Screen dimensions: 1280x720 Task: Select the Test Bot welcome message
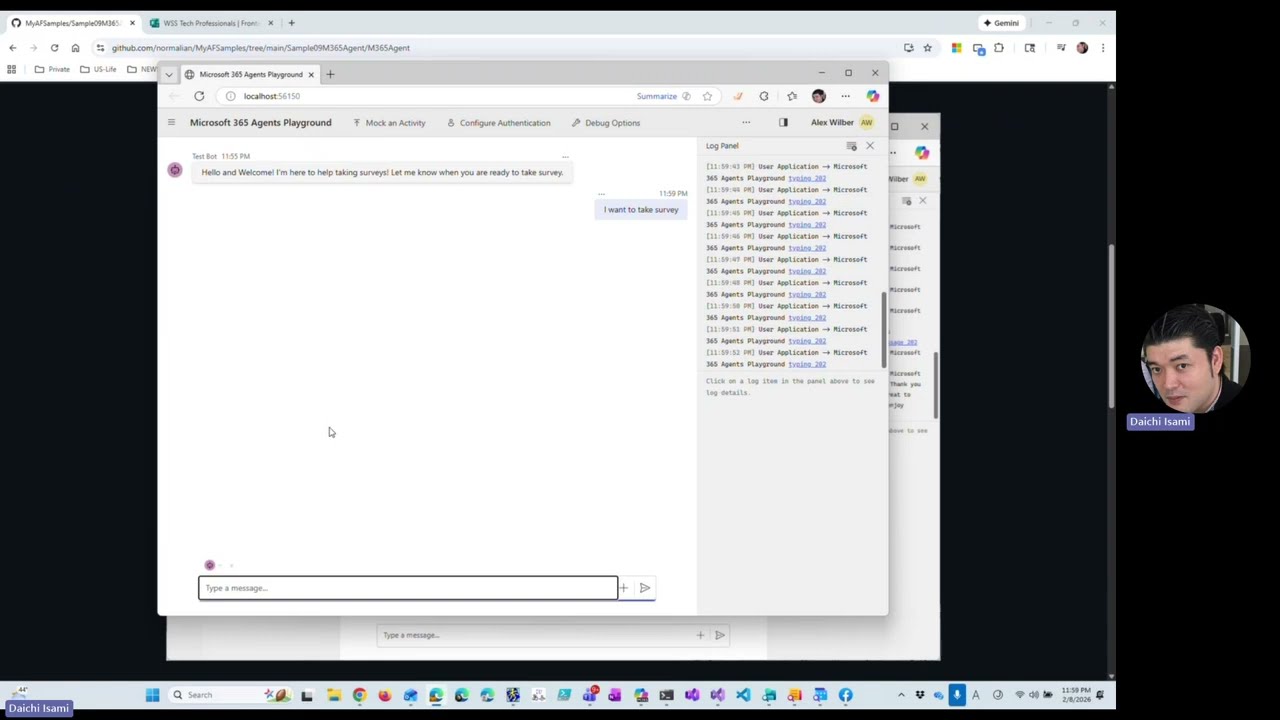(382, 173)
